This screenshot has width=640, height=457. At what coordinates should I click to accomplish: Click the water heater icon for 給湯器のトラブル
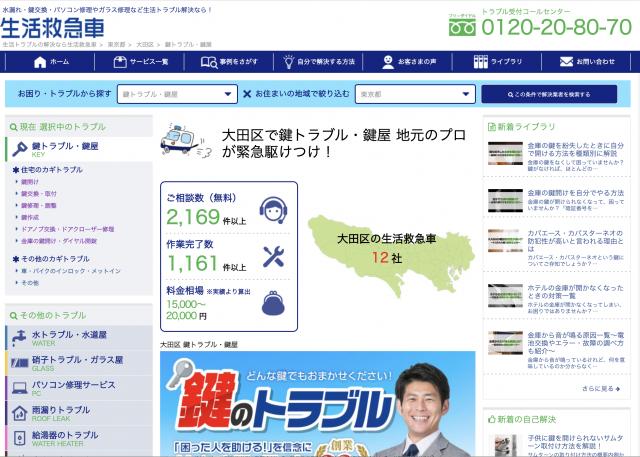(17, 437)
